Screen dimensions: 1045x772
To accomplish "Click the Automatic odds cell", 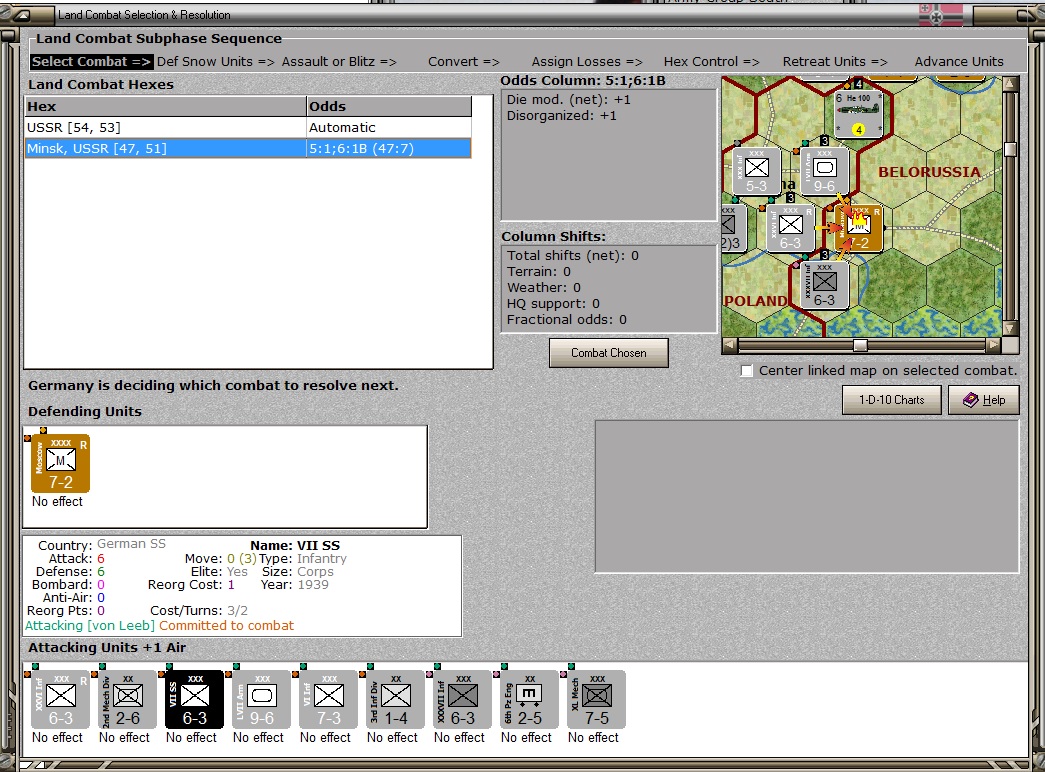I will [x=389, y=127].
